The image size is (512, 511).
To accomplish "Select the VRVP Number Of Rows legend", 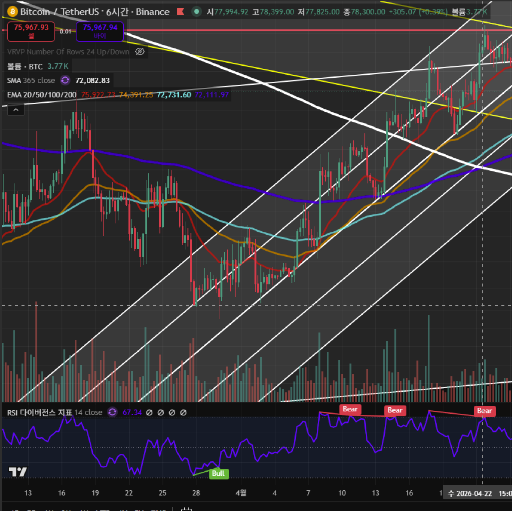I will point(68,52).
